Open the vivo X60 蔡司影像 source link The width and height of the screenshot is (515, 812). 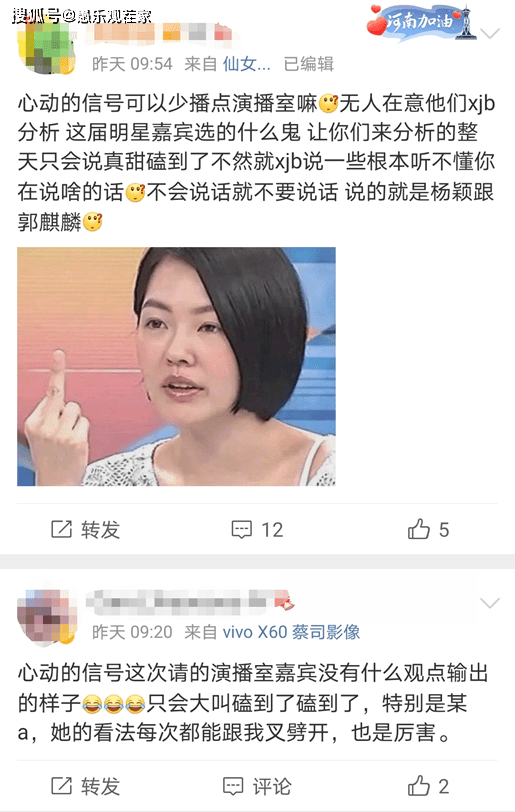[x=291, y=632]
